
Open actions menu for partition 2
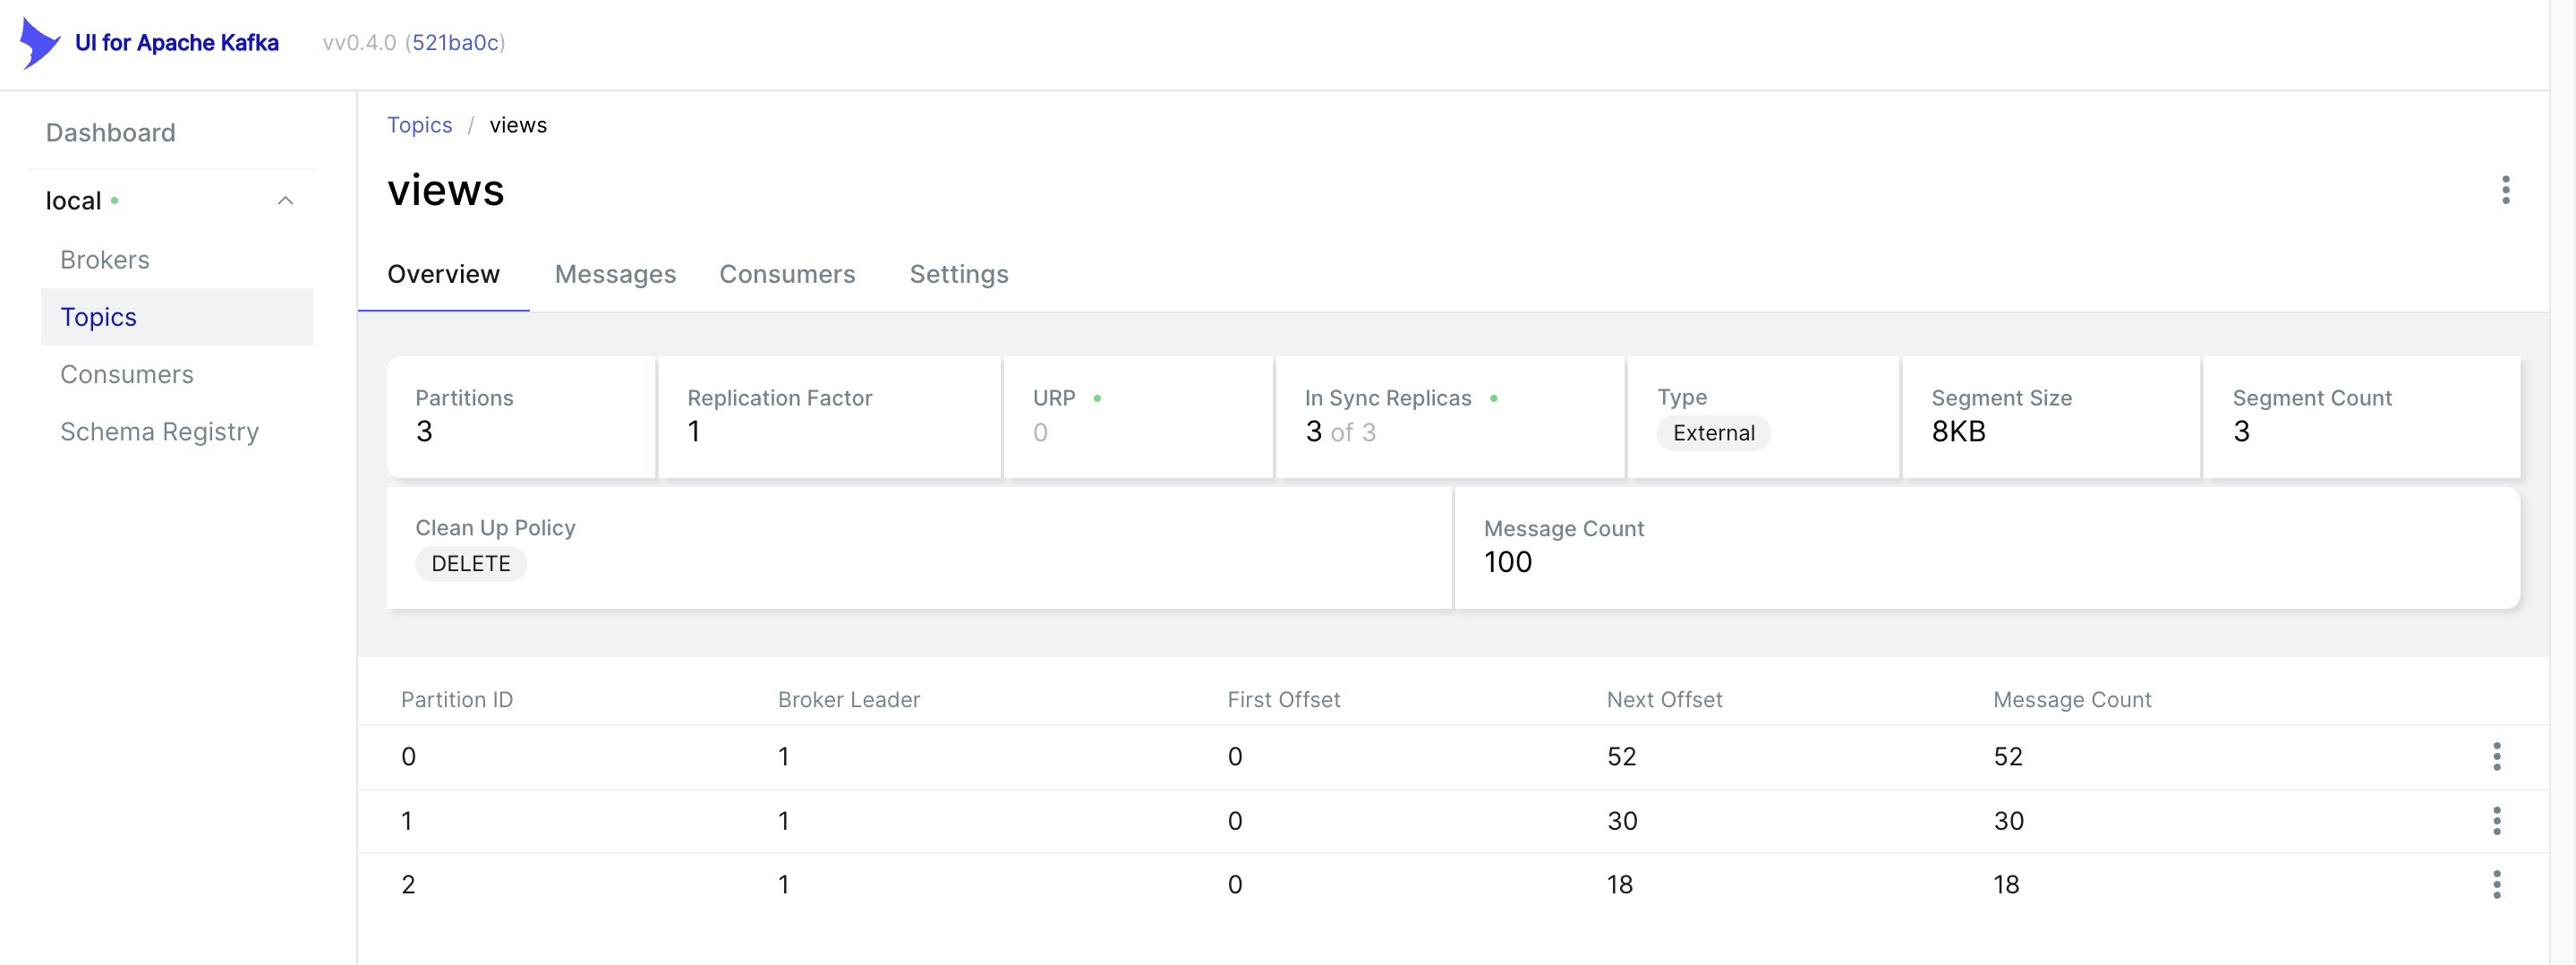(x=2496, y=884)
